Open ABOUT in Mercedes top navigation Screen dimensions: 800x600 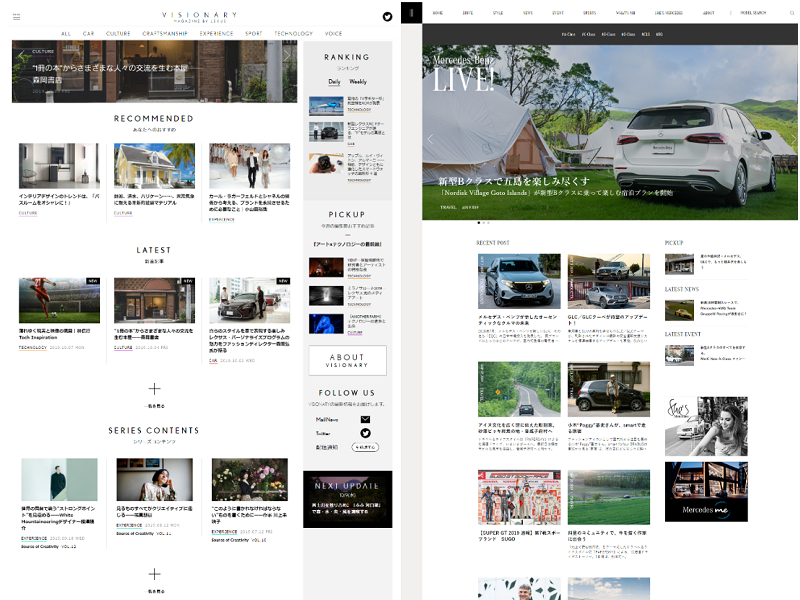709,13
